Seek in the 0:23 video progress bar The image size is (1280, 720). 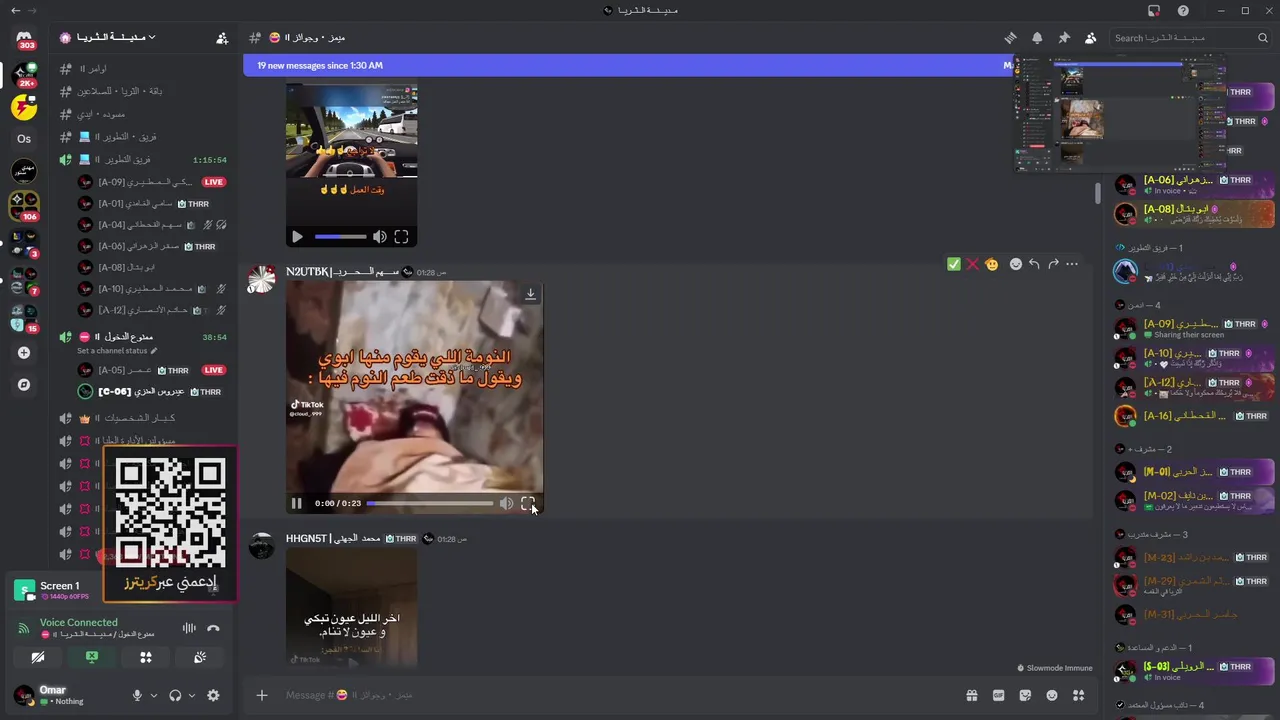[x=430, y=503]
